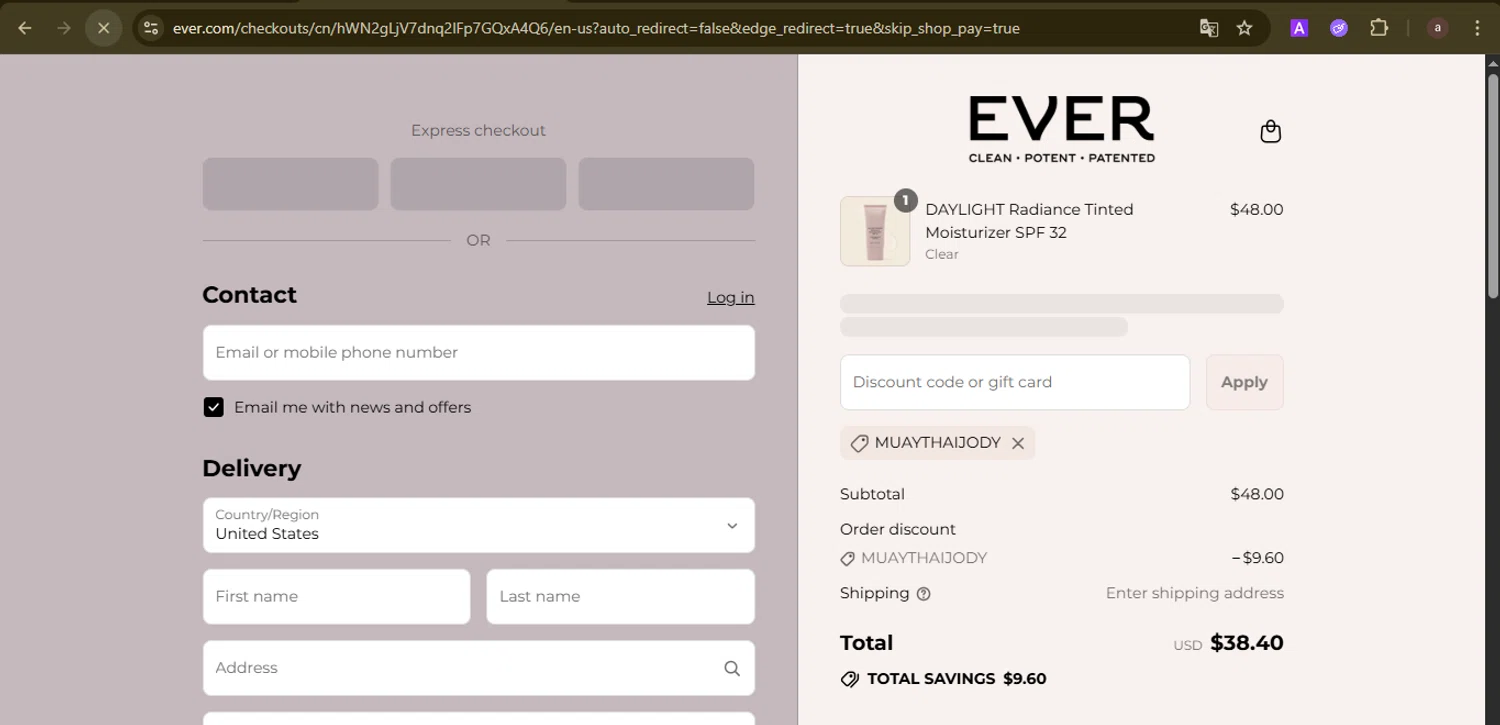The image size is (1500, 725).
Task: Click the Order discount label
Action: point(898,529)
